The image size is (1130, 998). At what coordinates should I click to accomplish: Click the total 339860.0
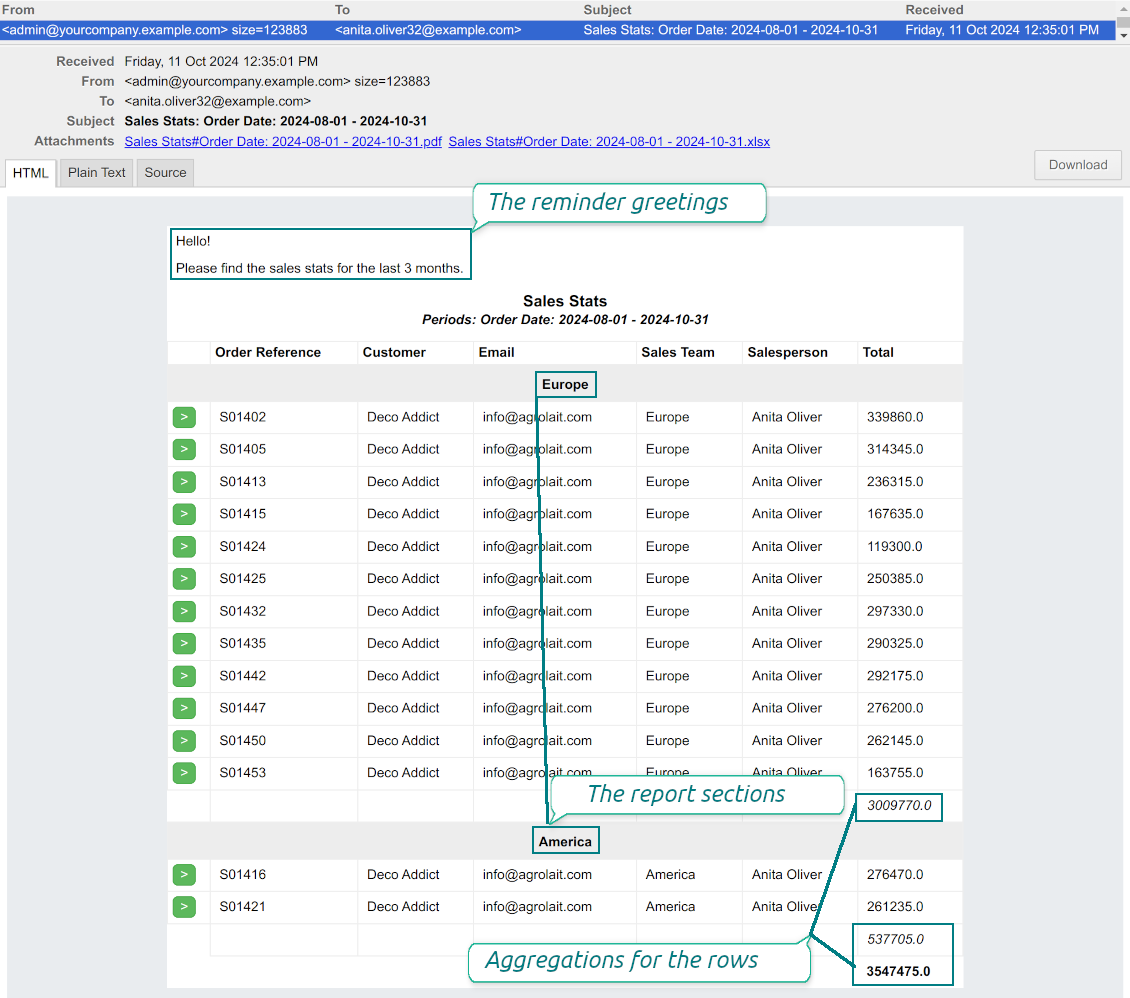[x=895, y=417]
